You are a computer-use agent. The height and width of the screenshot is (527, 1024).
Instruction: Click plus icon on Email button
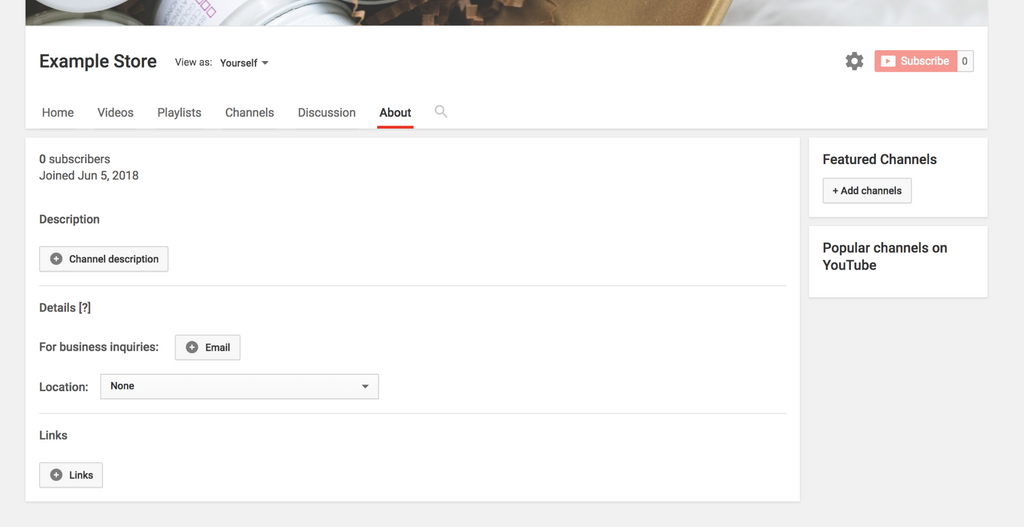coord(192,347)
